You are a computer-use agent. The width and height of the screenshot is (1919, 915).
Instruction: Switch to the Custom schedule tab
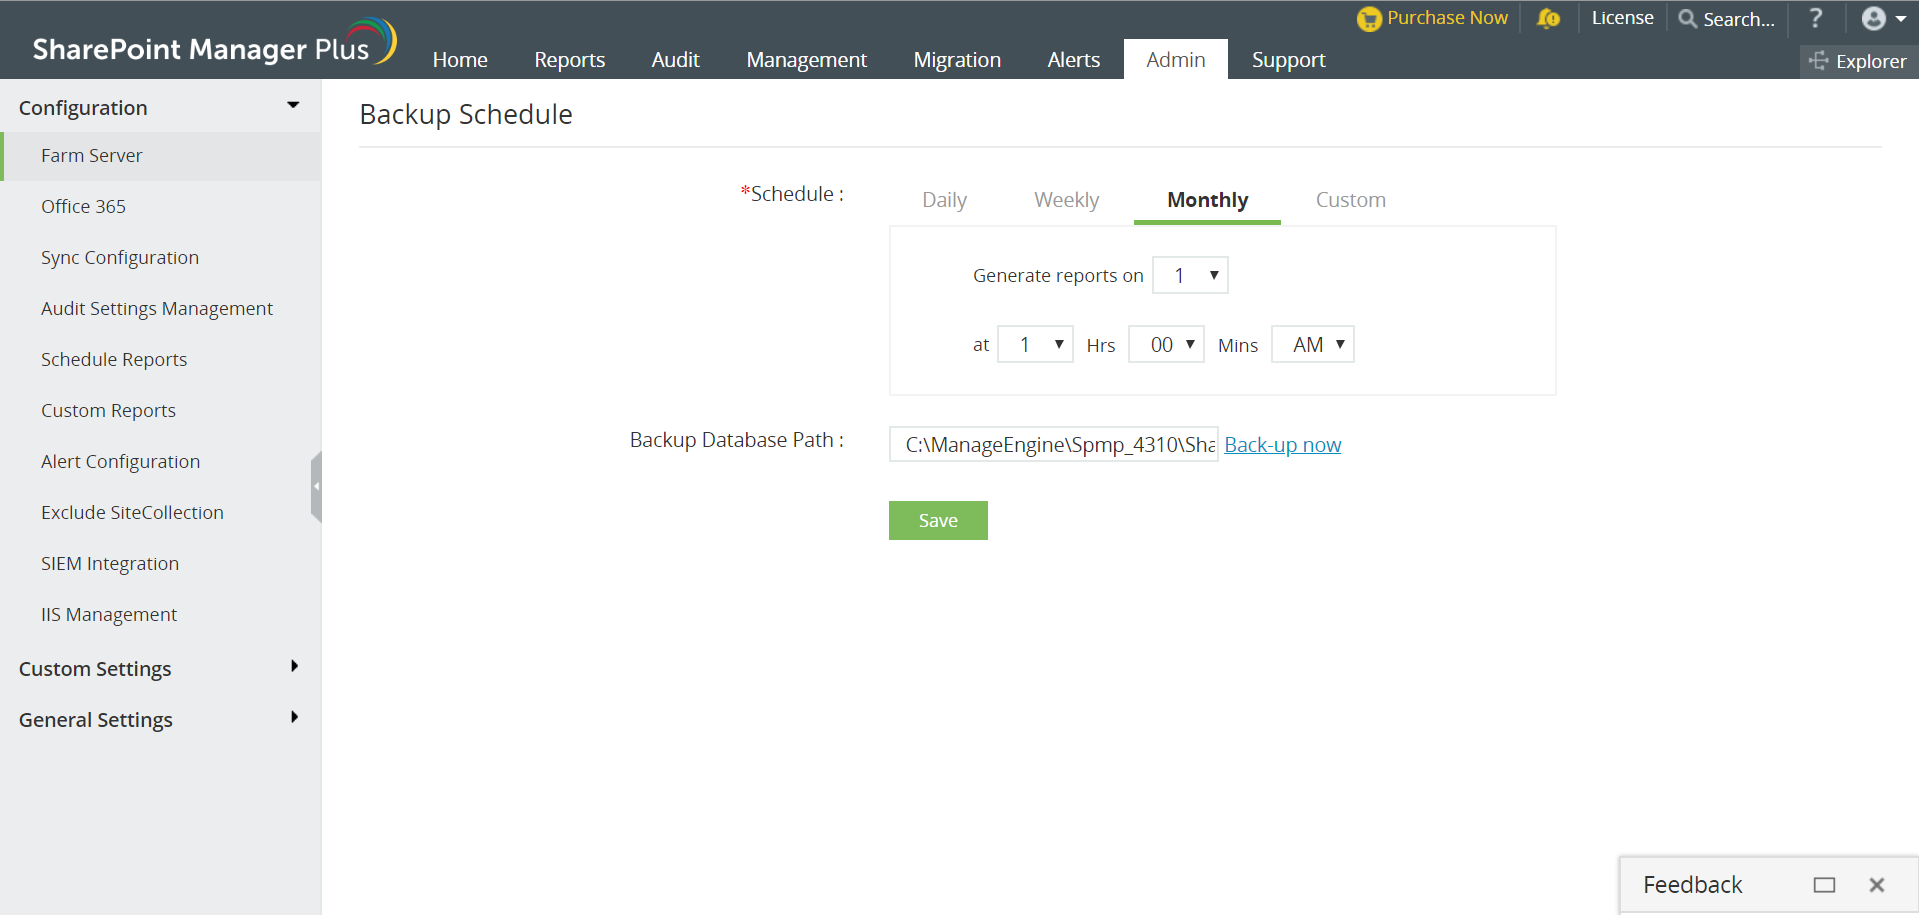pos(1351,200)
